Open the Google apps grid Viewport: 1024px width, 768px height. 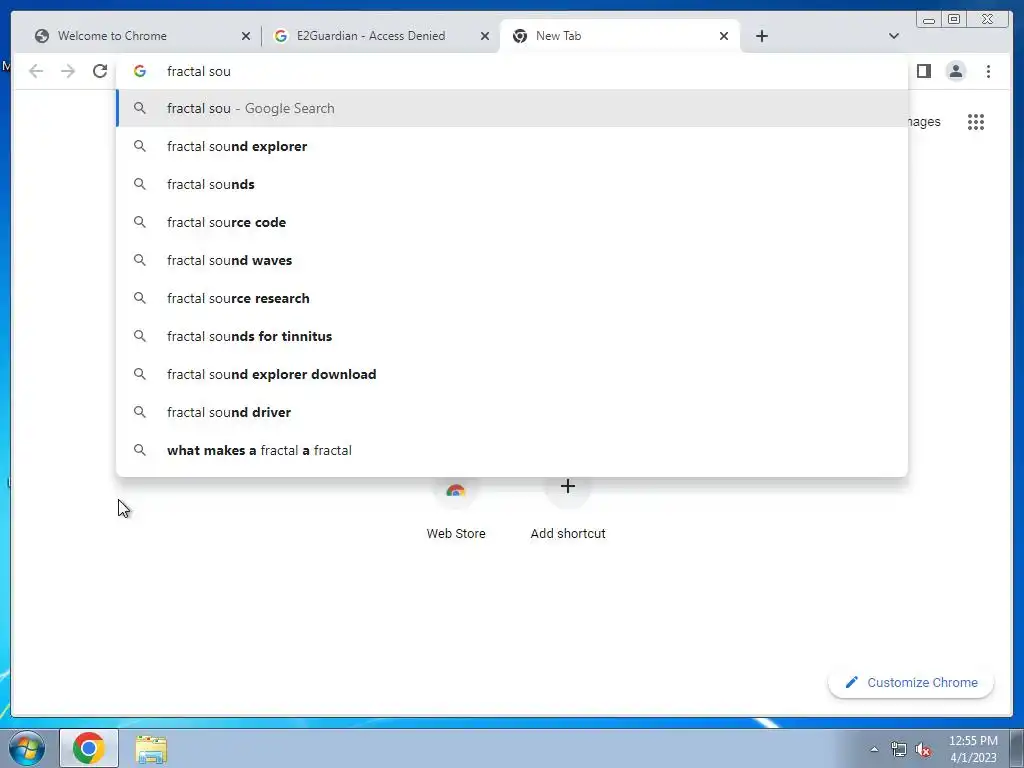[976, 122]
